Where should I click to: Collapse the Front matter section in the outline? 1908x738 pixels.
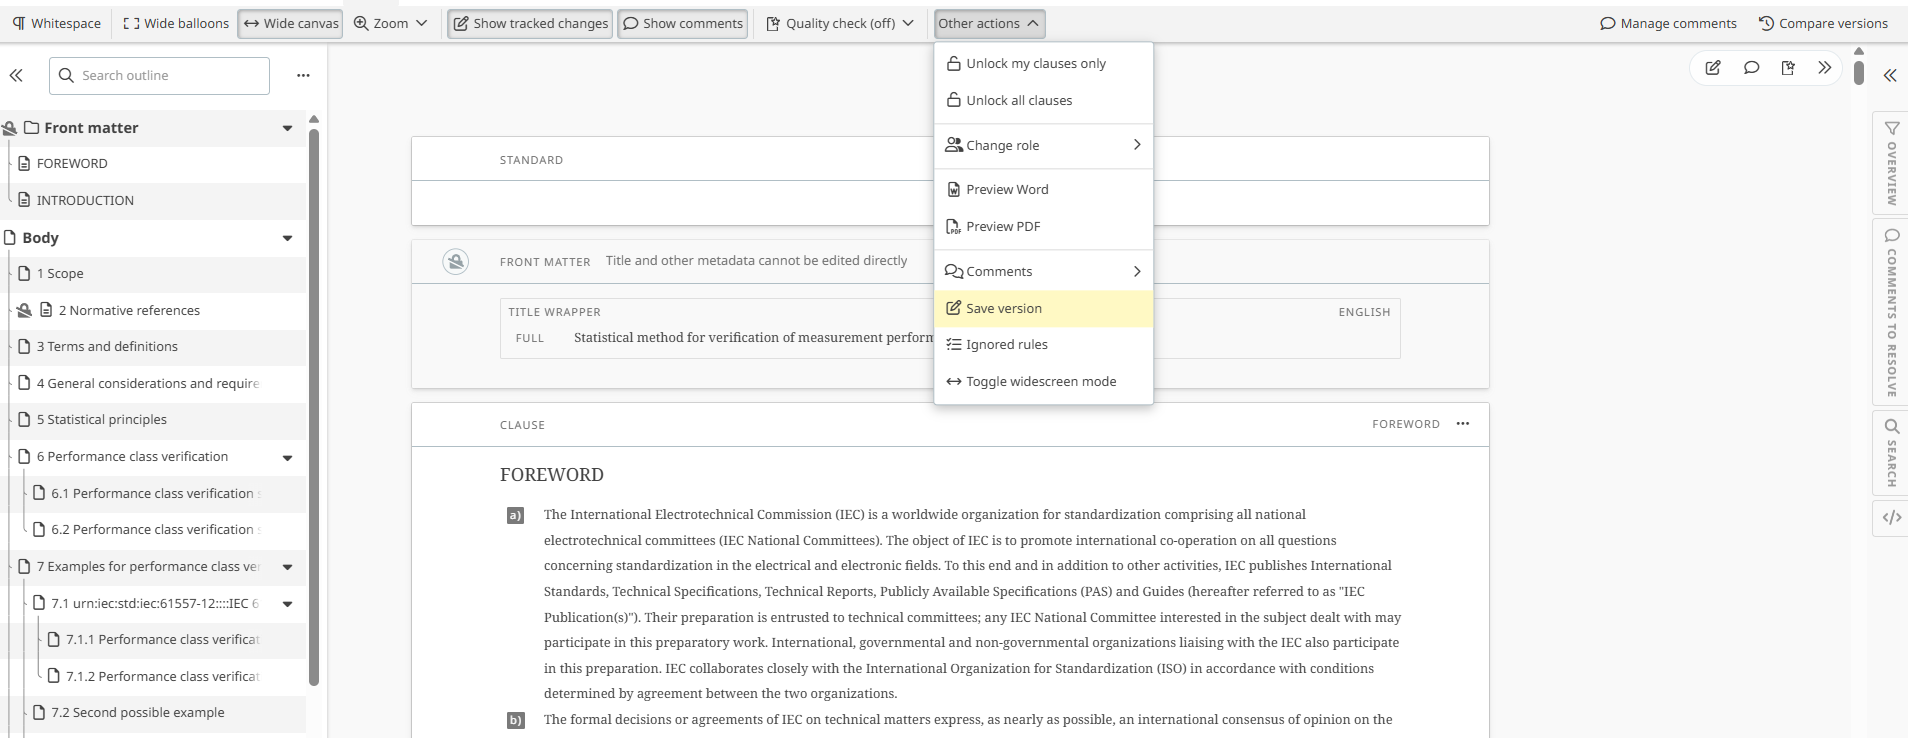(288, 129)
